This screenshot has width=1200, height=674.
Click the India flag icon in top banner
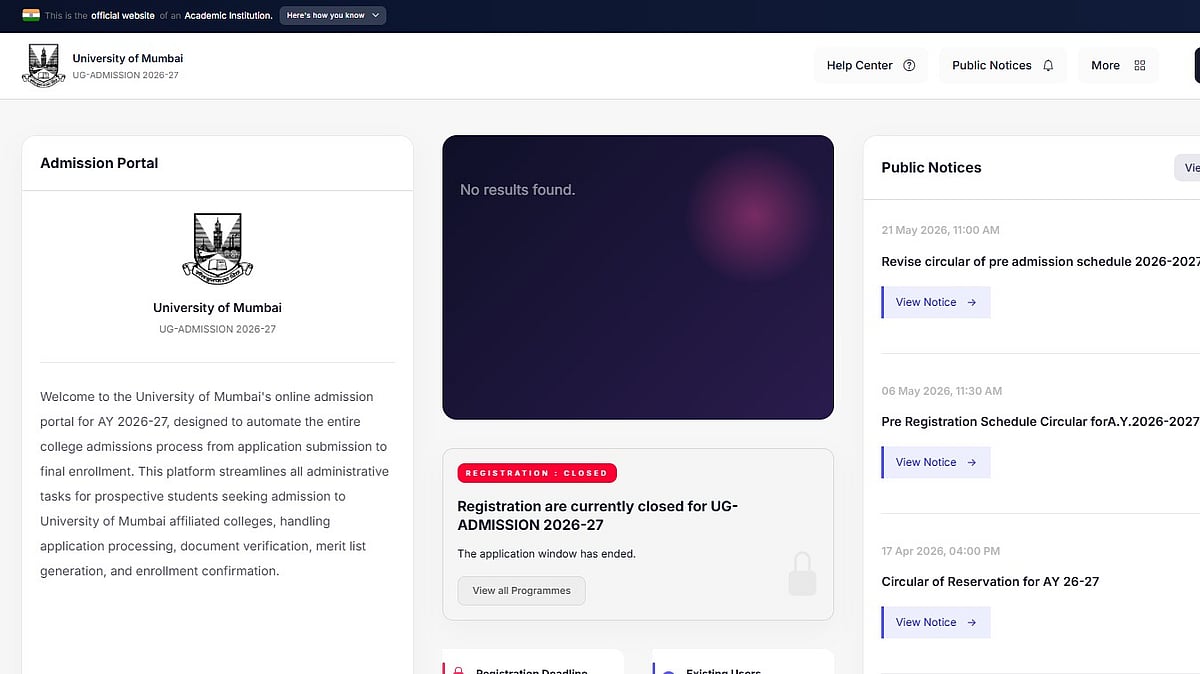pos(31,15)
